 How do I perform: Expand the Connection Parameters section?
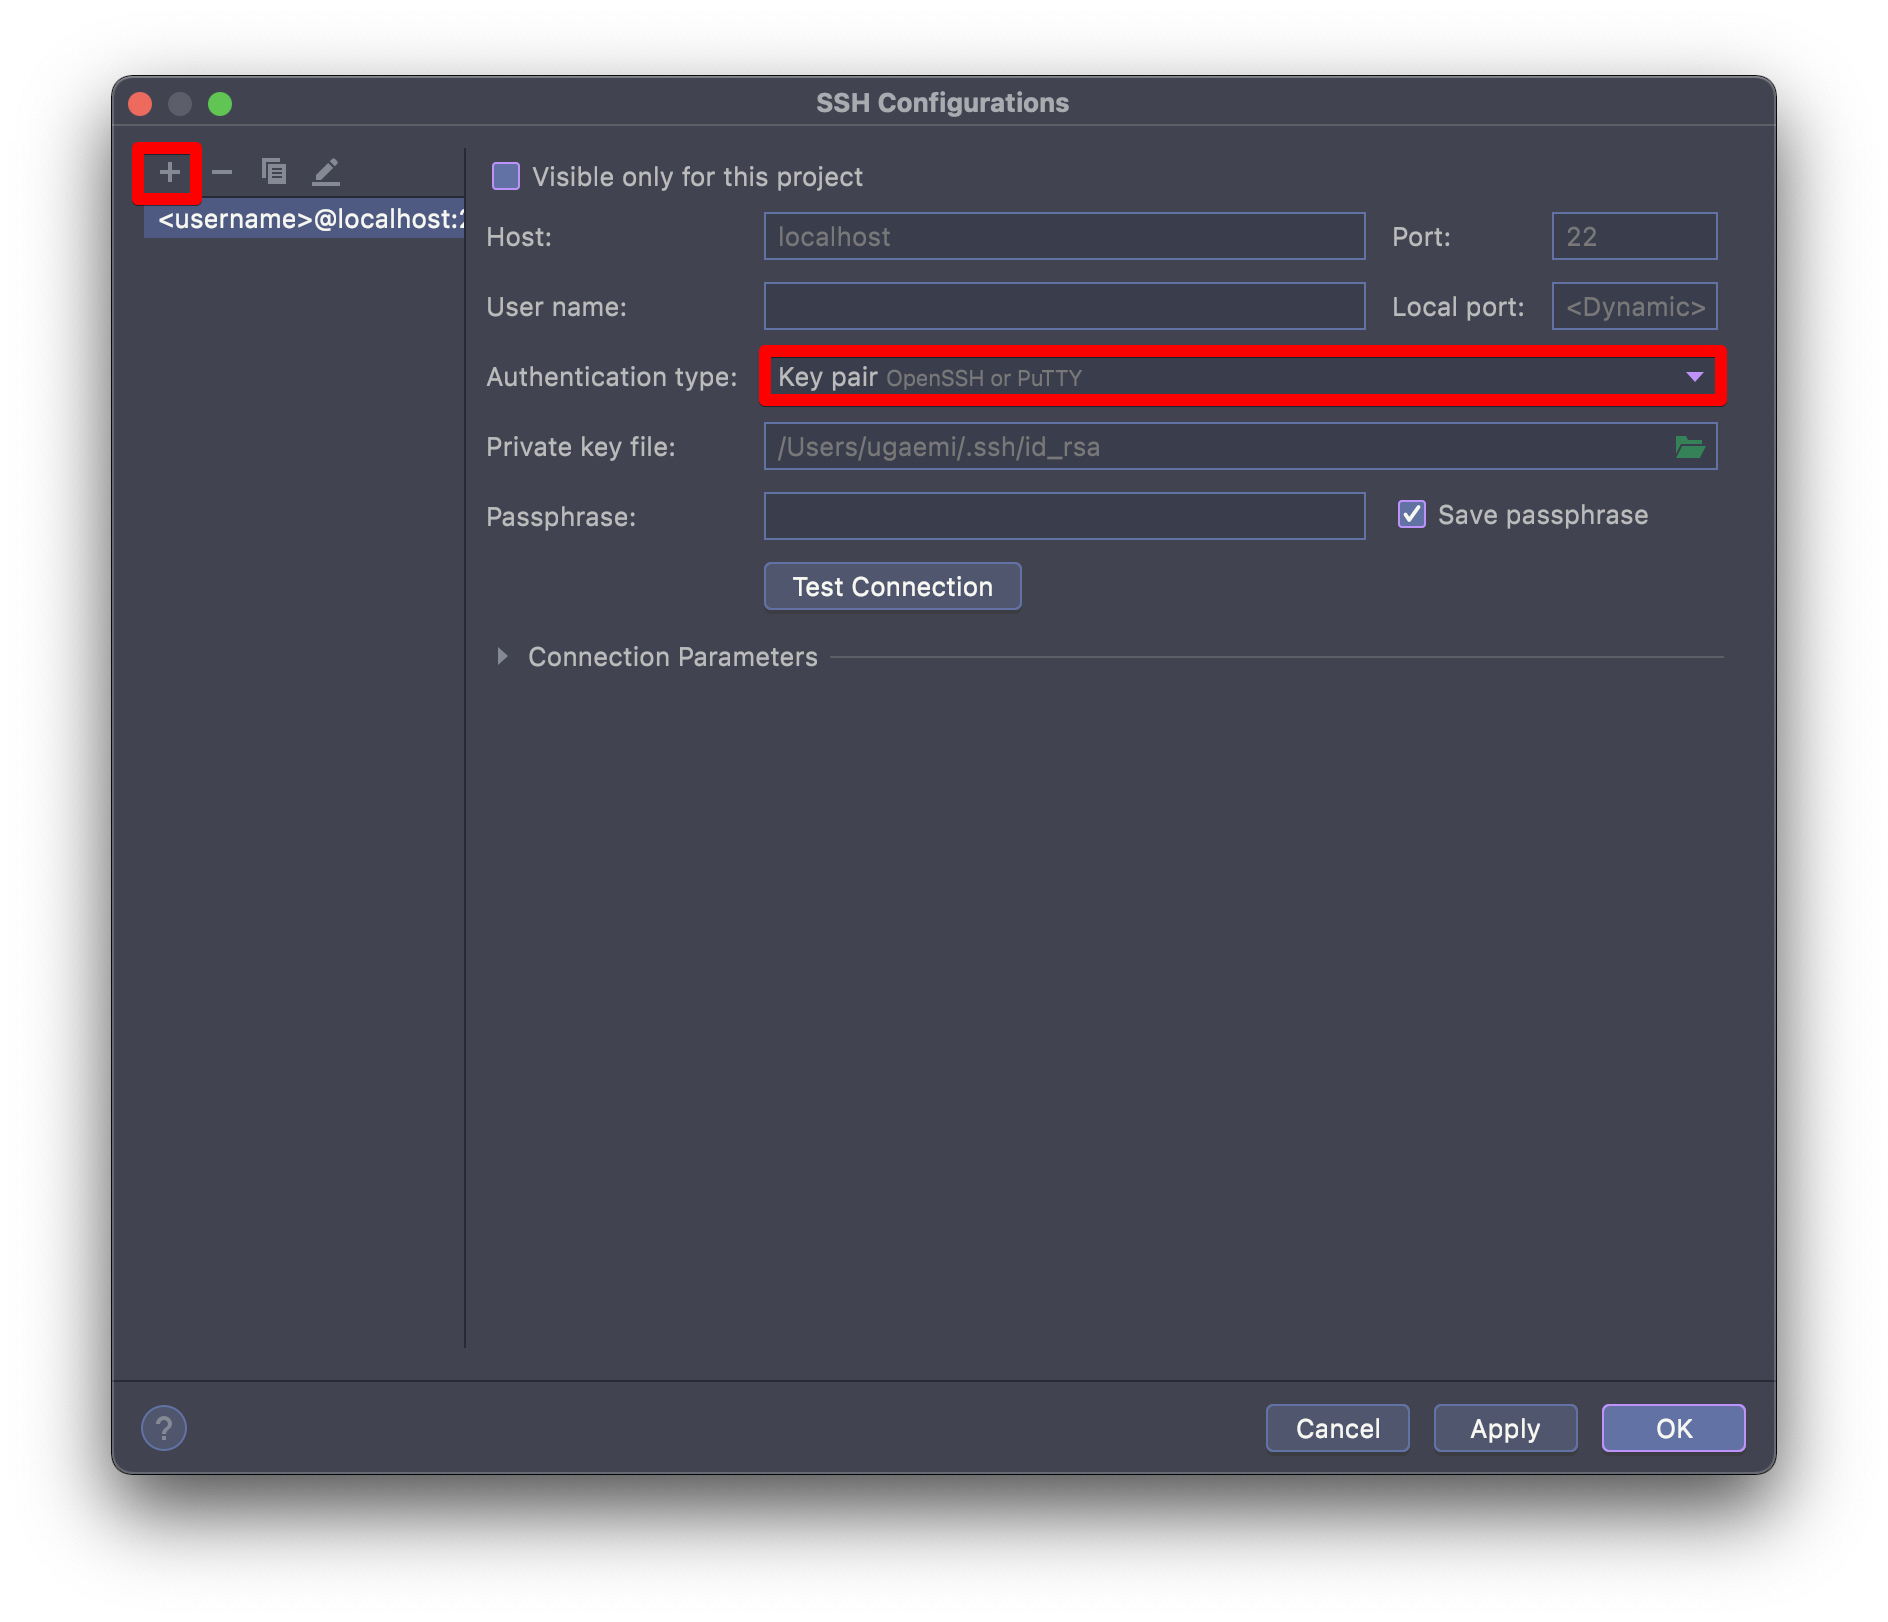[502, 656]
